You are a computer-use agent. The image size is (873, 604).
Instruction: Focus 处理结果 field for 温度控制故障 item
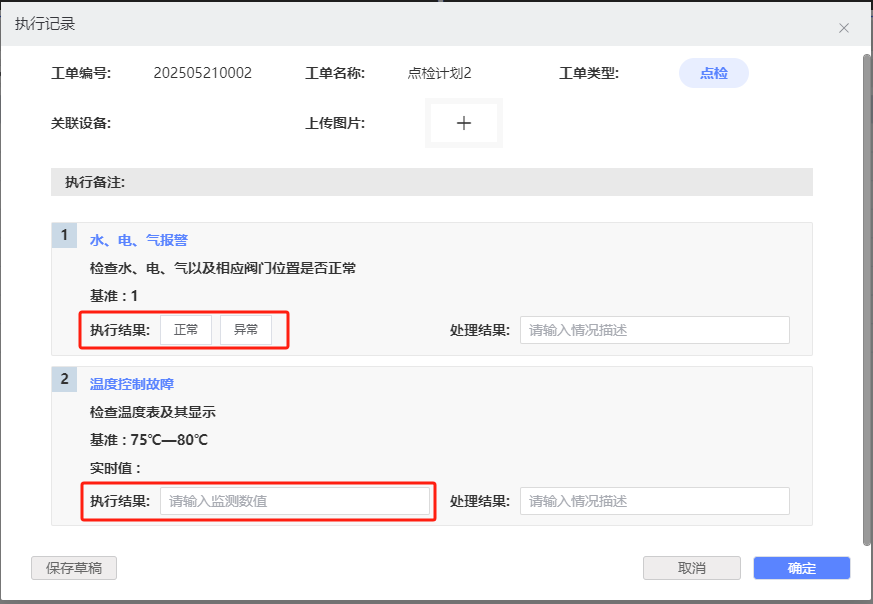(x=654, y=501)
